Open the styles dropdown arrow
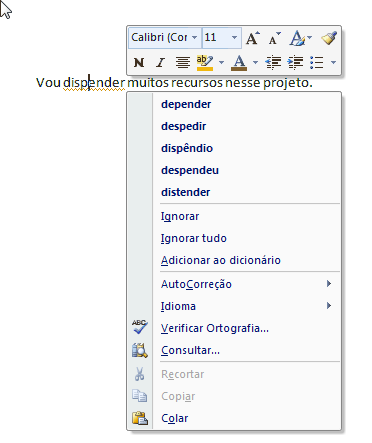The height and width of the screenshot is (443, 372). (310, 37)
